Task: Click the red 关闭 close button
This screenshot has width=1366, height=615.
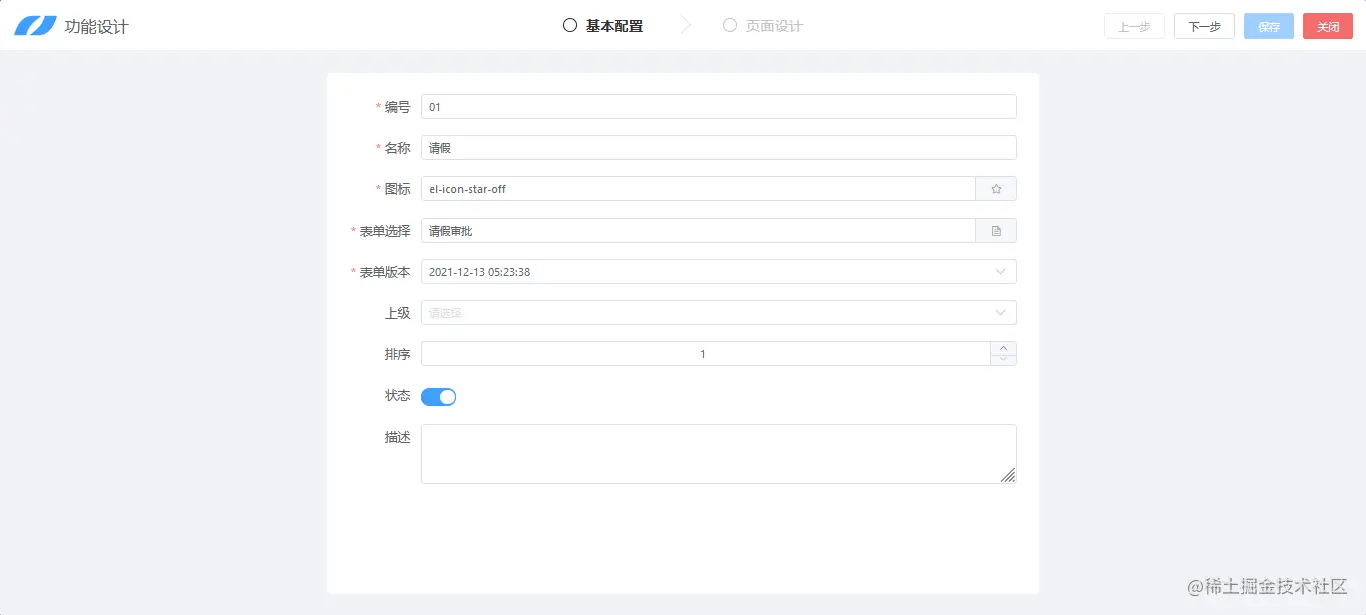Action: point(1328,26)
